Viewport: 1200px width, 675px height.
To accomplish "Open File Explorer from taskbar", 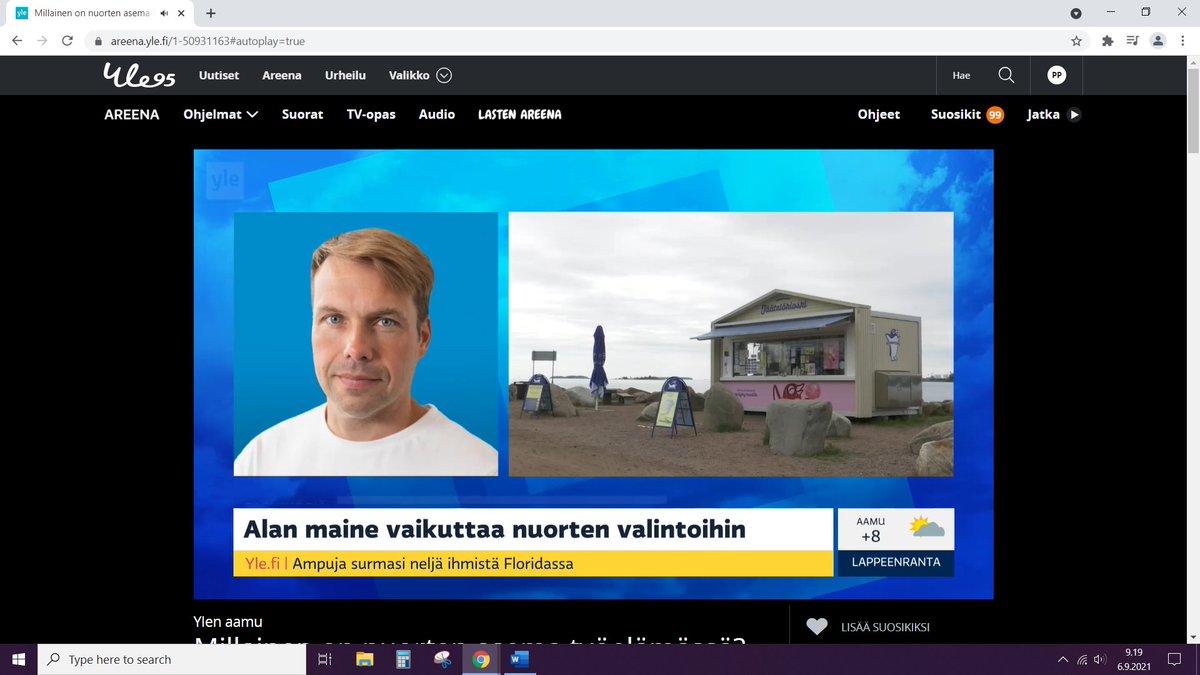I will click(x=365, y=659).
